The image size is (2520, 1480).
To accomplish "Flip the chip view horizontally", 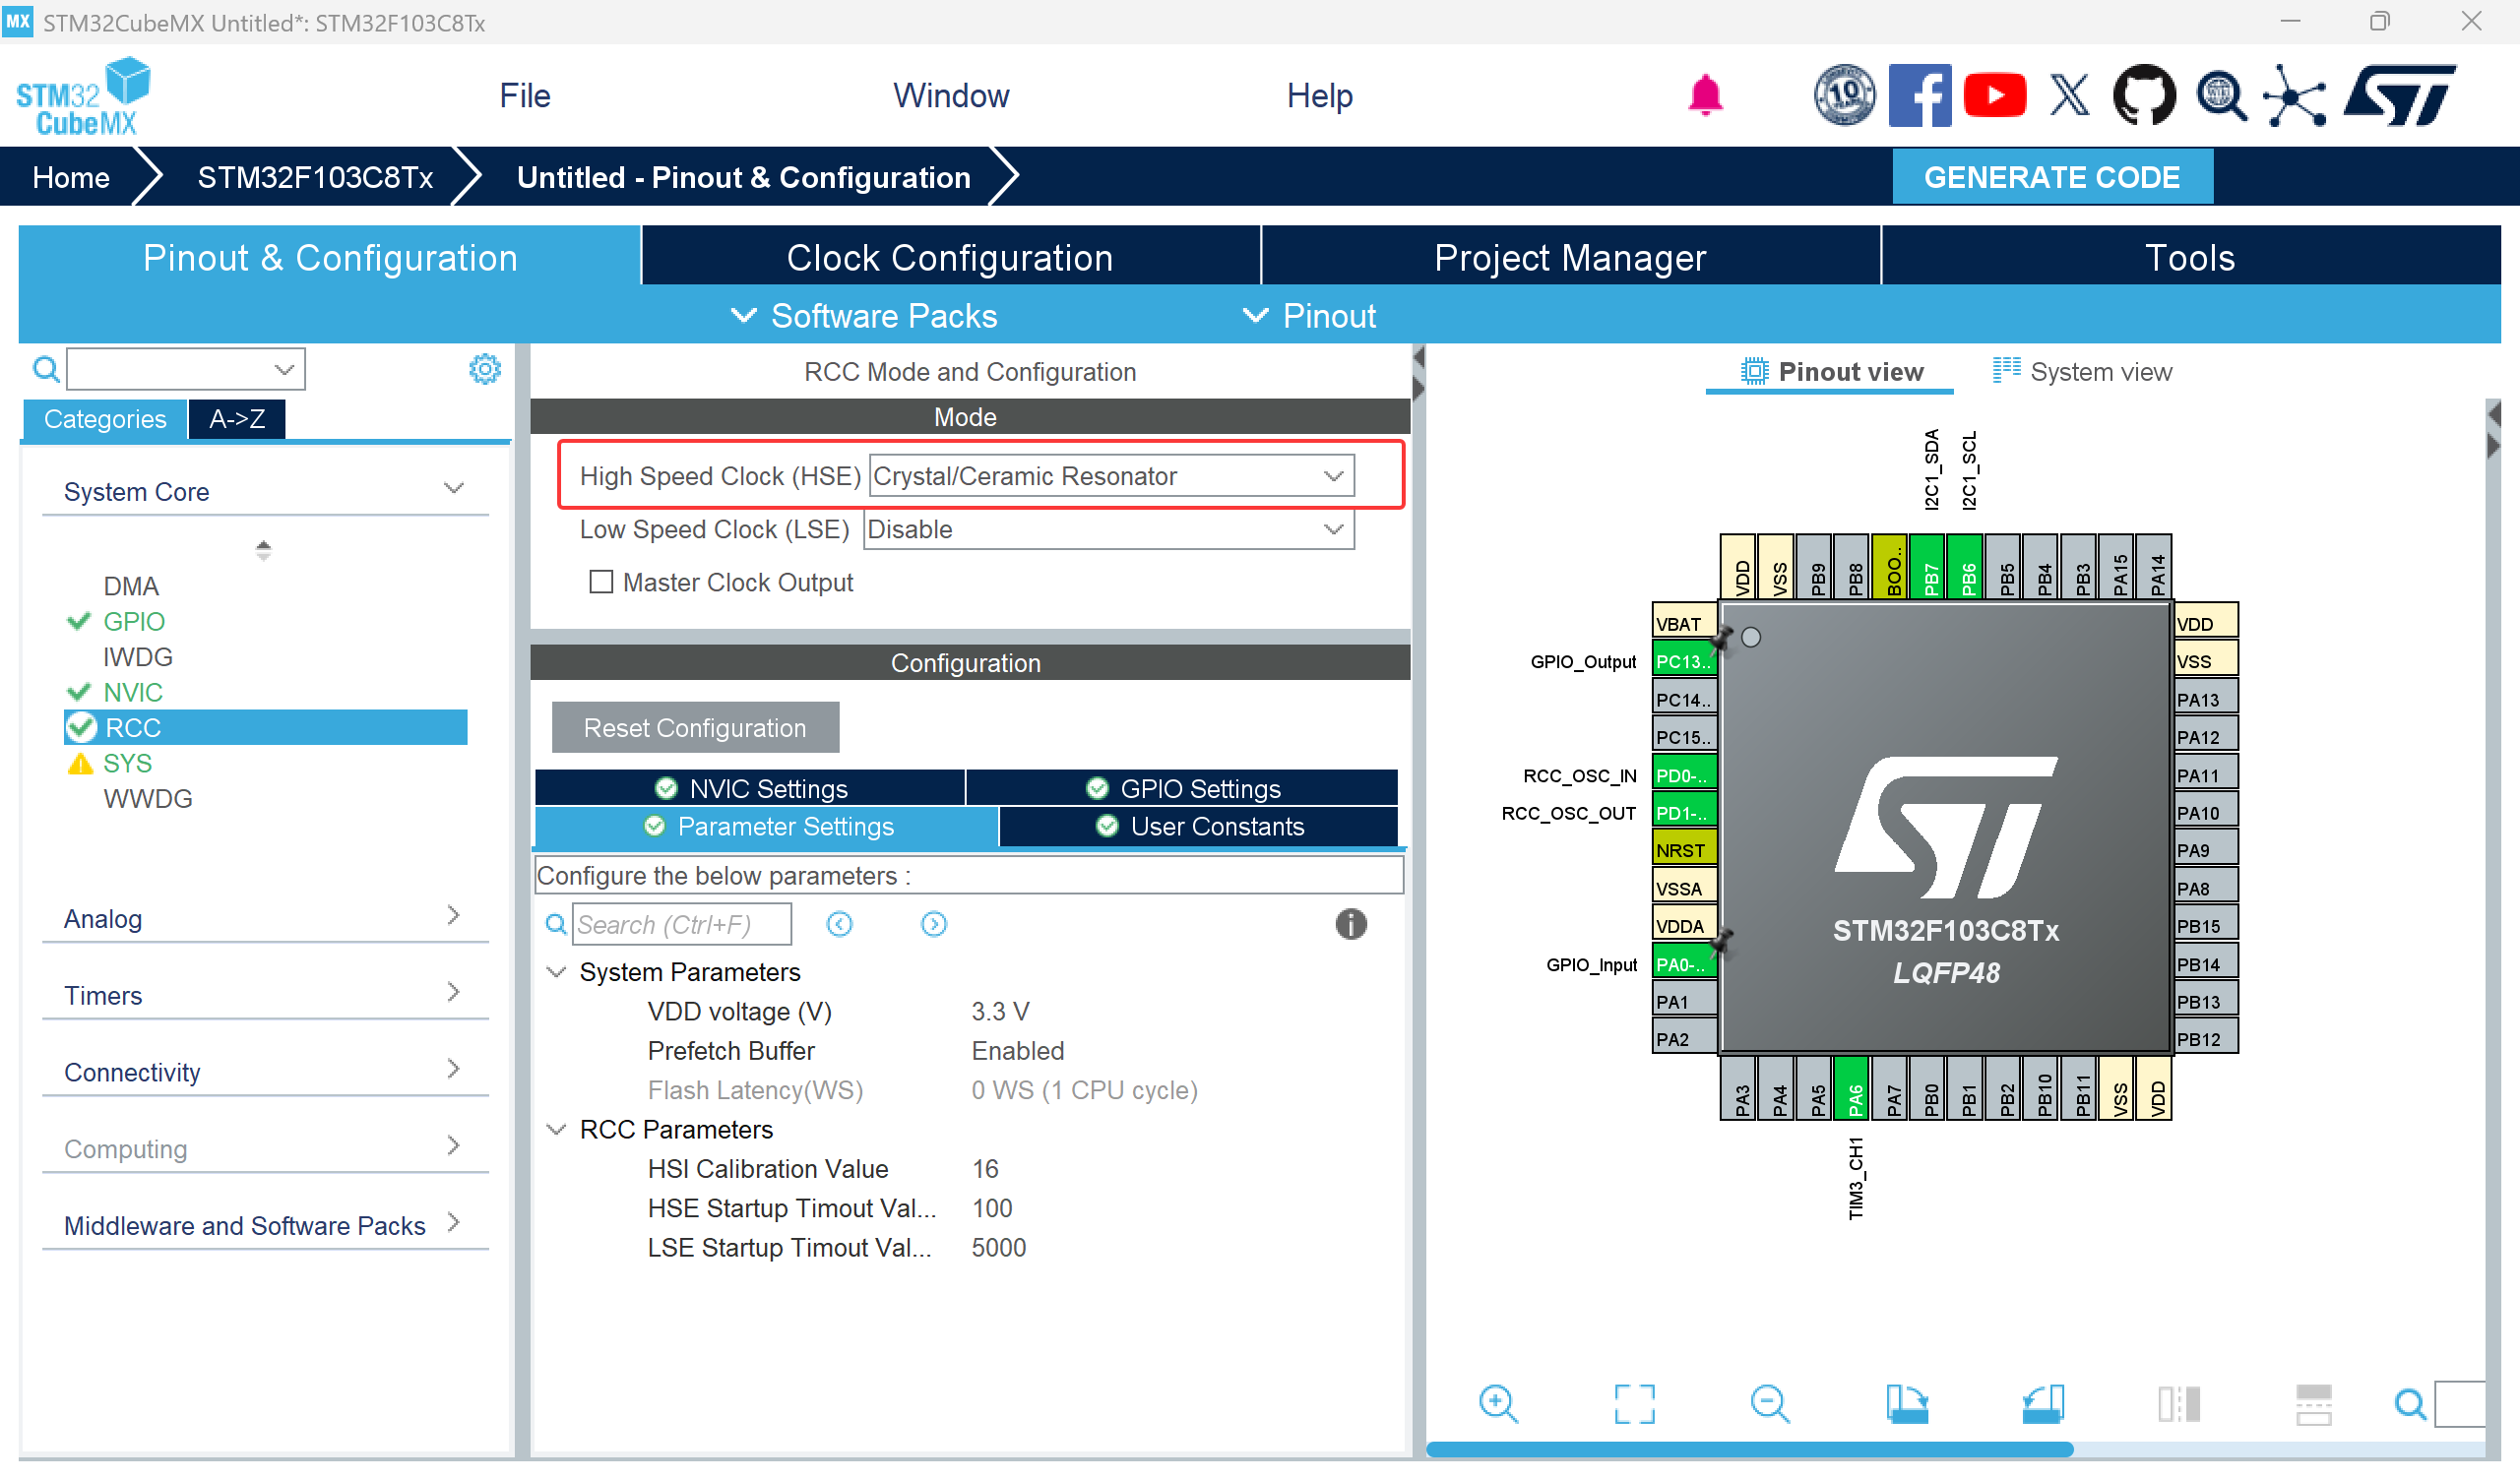I will pyautogui.click(x=2178, y=1404).
